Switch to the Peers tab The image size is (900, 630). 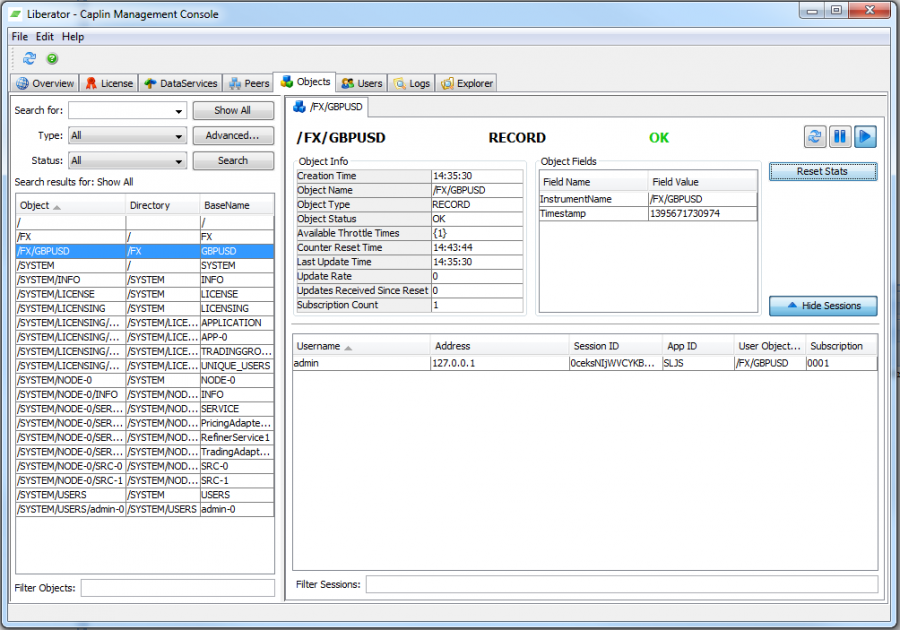tap(249, 83)
